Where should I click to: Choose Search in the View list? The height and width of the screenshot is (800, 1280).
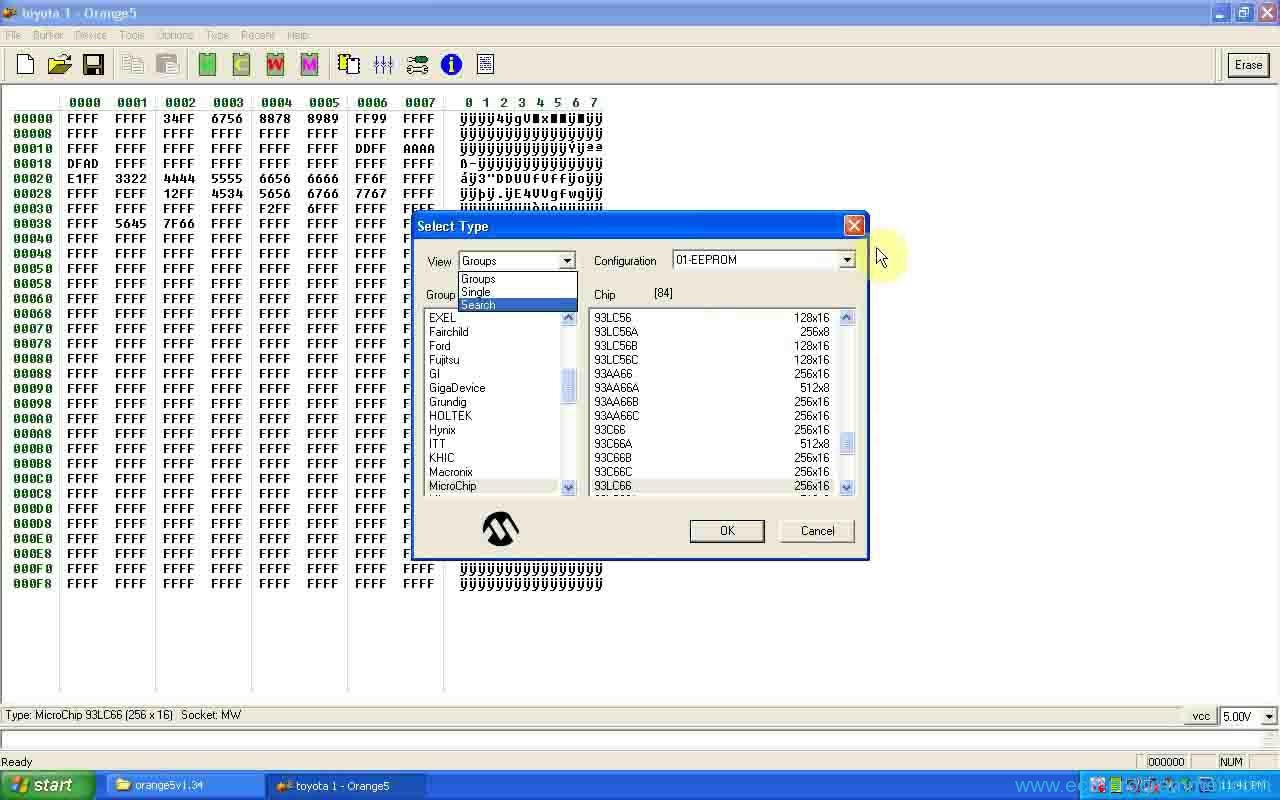pyautogui.click(x=517, y=305)
